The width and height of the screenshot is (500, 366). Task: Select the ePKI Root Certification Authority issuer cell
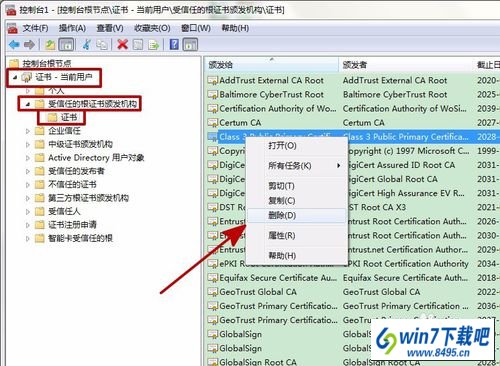(408, 264)
